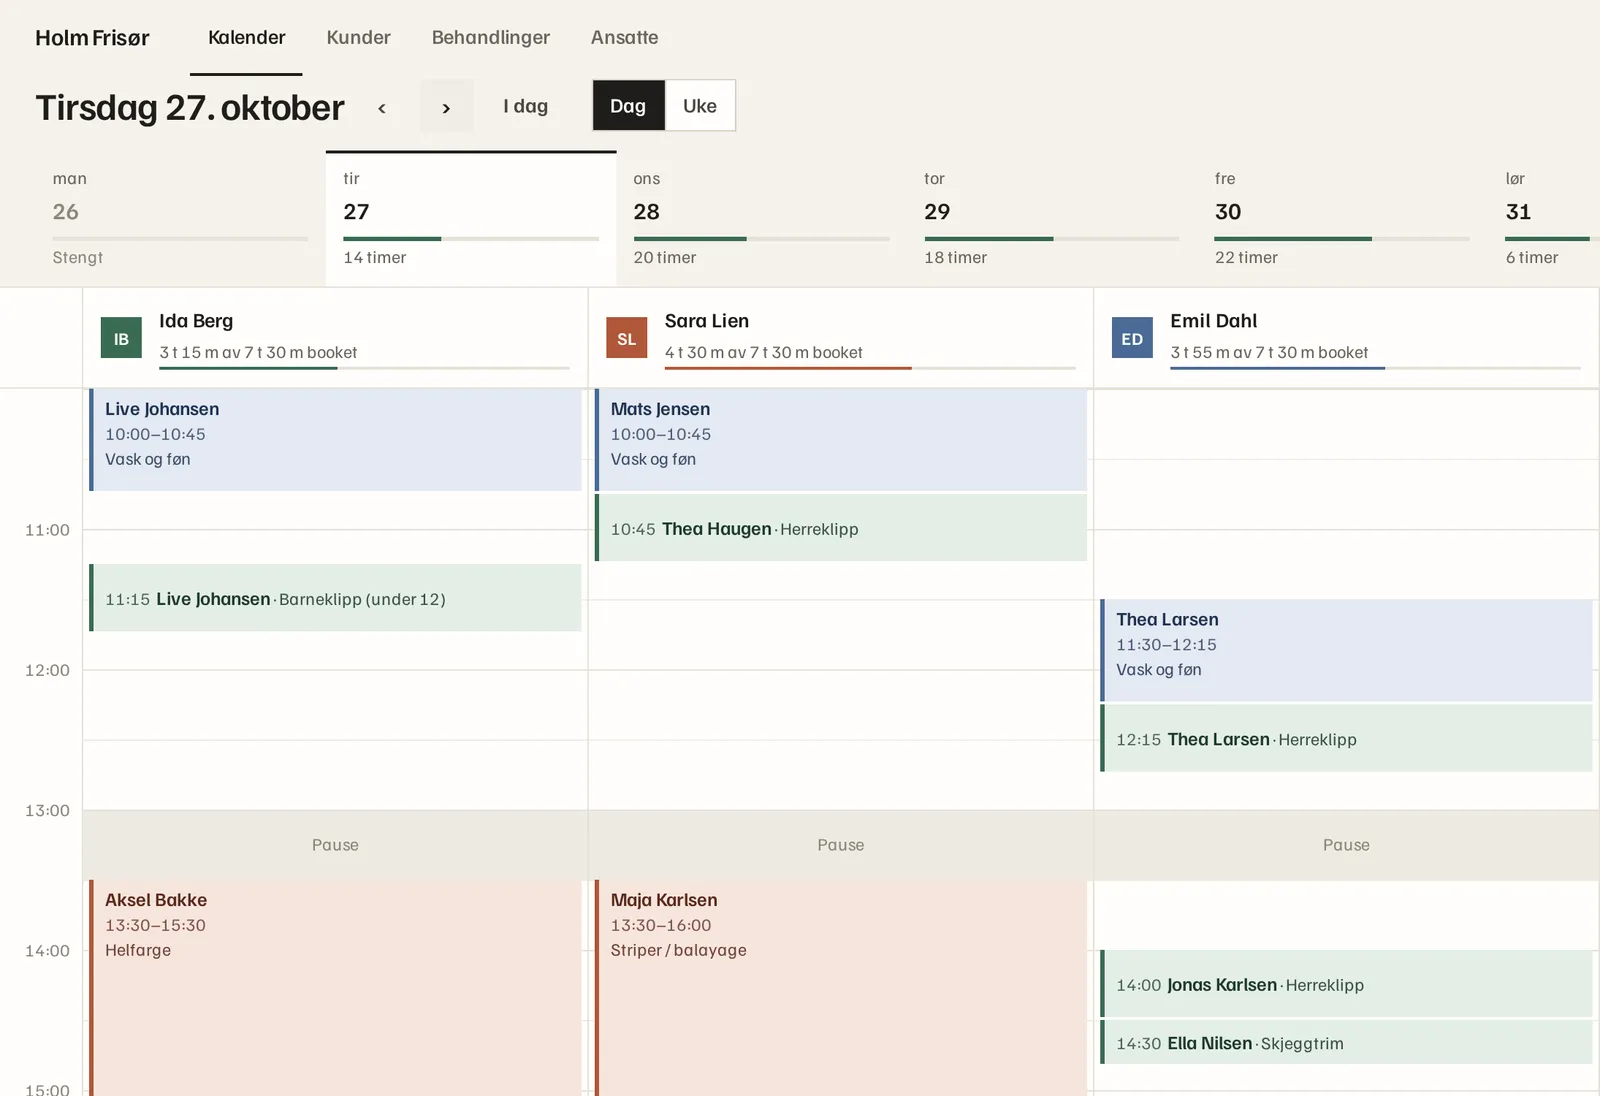
Task: Click the 13:00 time label
Action: (x=47, y=810)
